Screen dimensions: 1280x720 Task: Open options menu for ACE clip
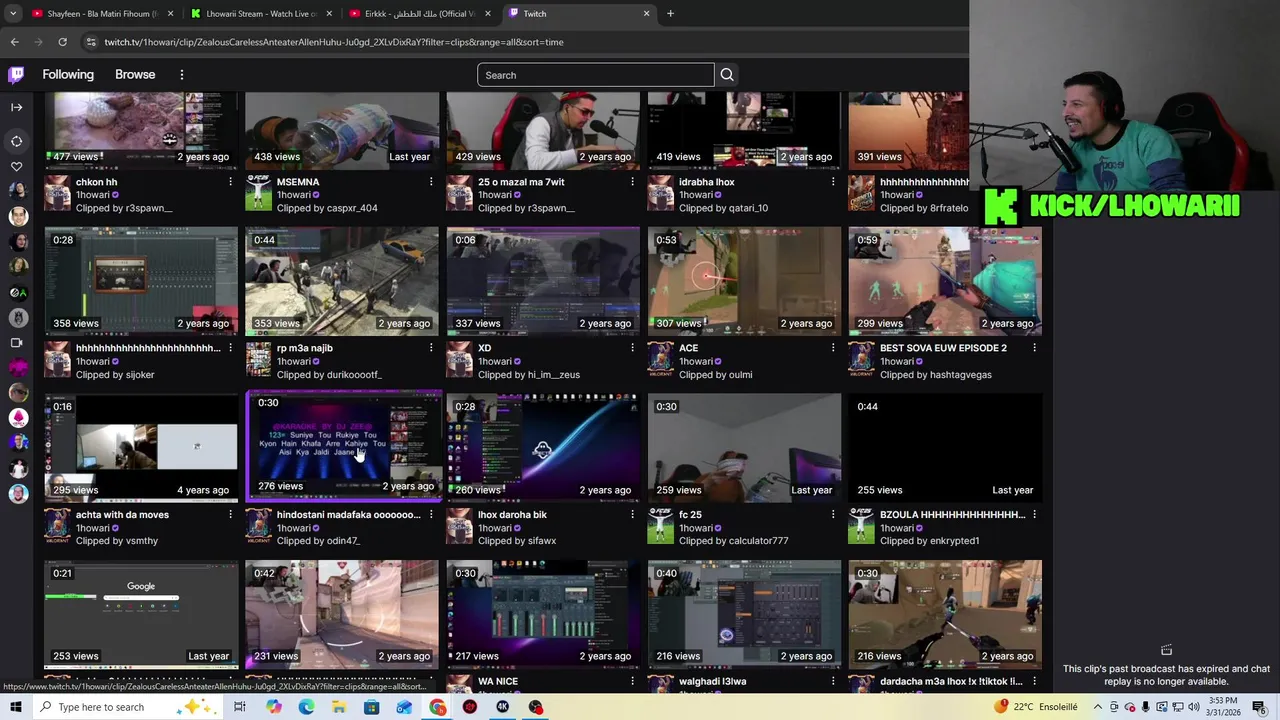point(833,348)
